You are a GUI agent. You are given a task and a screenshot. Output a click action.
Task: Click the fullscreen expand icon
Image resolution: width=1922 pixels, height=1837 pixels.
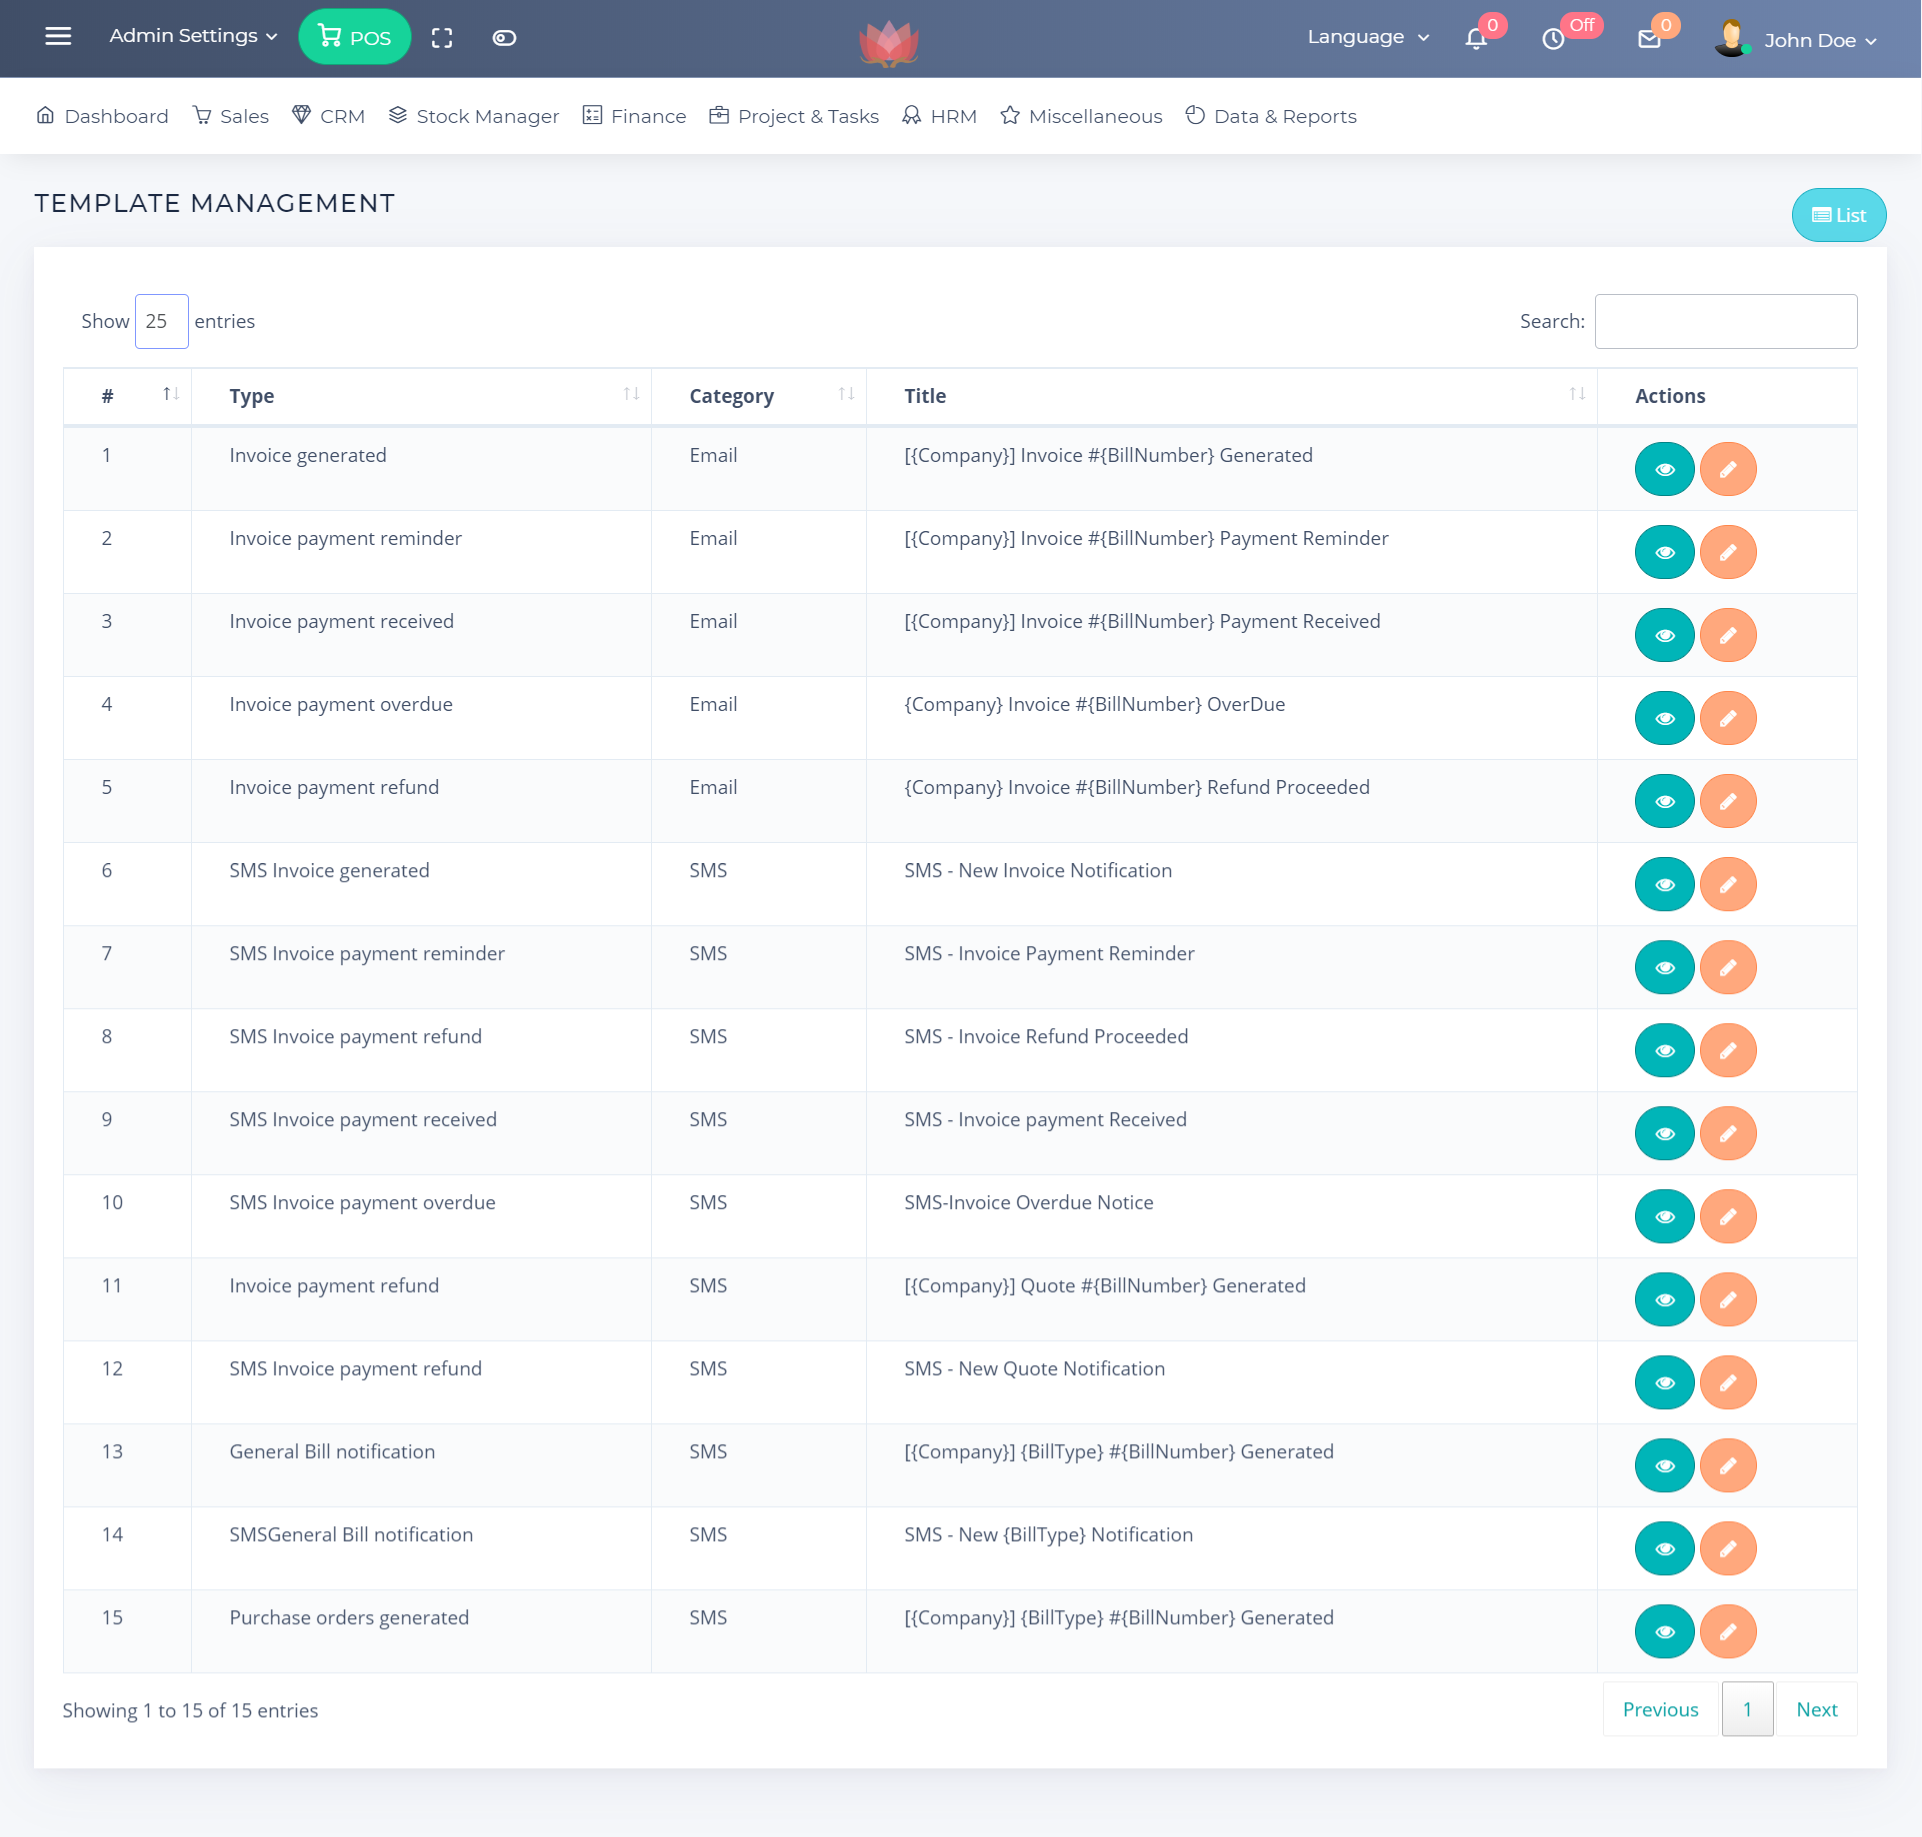click(442, 38)
